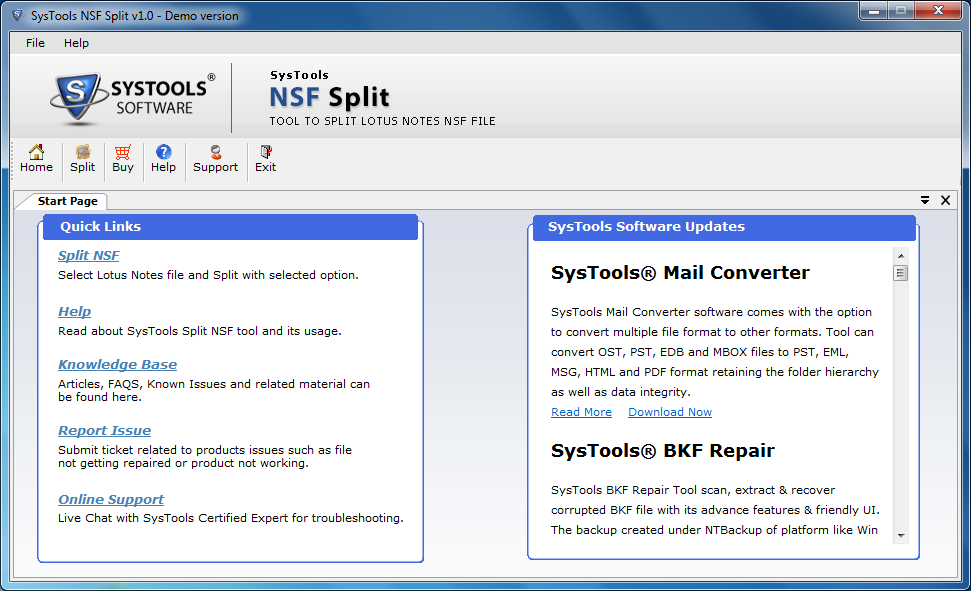
Task: Click the 'SysTools® Mail Converter' heading
Action: [680, 273]
